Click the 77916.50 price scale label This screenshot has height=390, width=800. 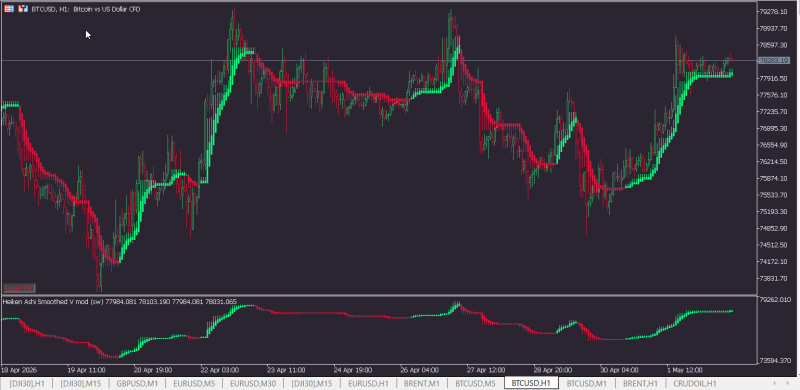pyautogui.click(x=774, y=78)
